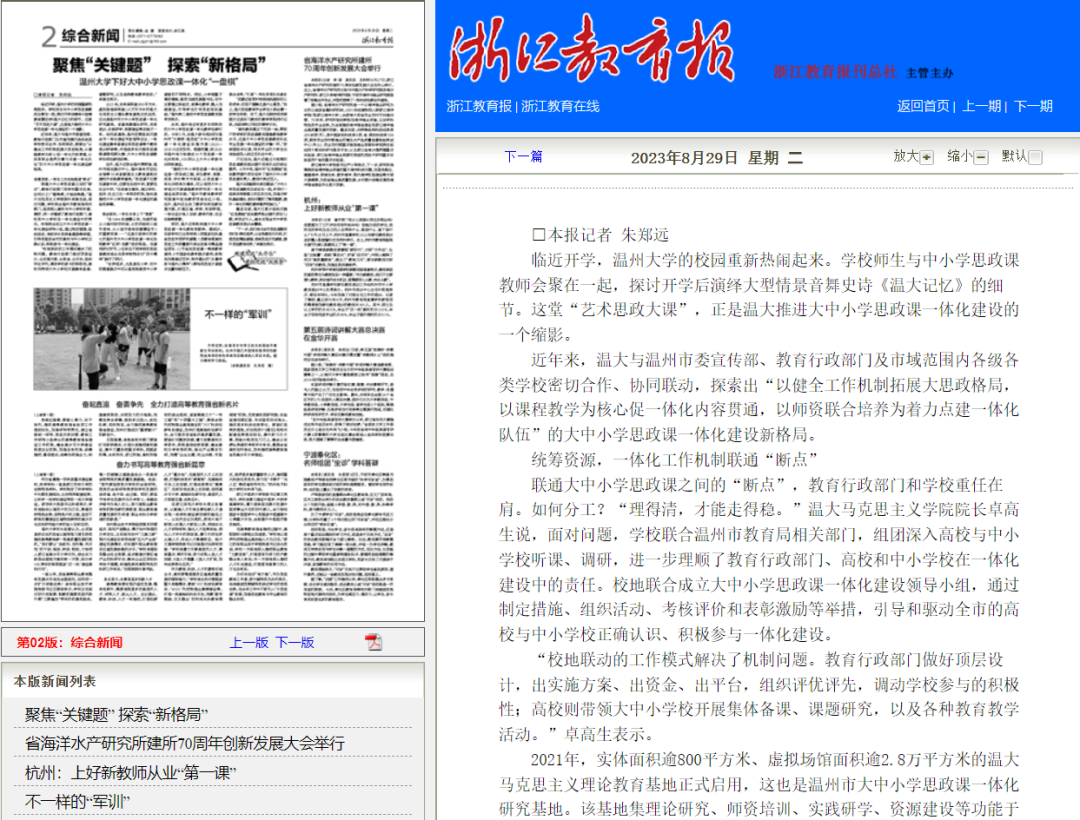This screenshot has width=1080, height=820.
Task: Open the PDF version of the newspaper page
Action: (373, 642)
